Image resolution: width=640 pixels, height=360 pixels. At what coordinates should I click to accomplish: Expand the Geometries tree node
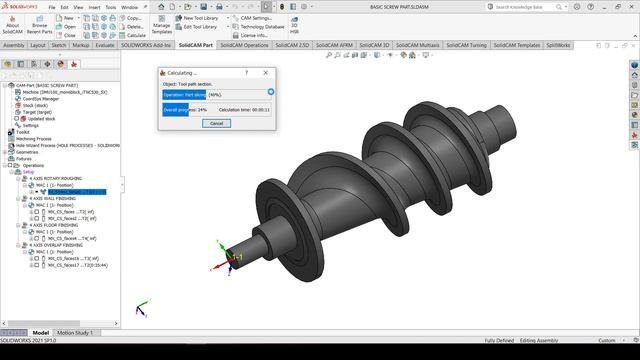pos(5,152)
